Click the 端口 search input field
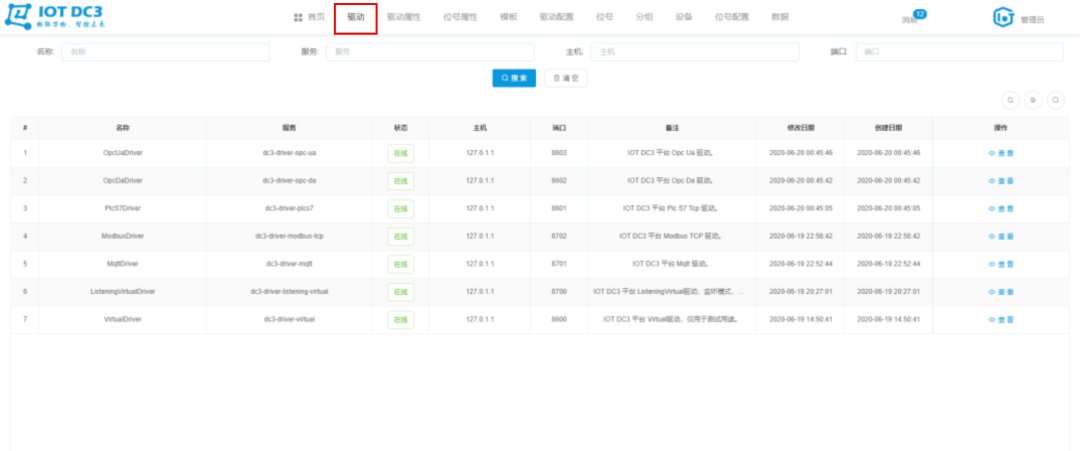Viewport: 1080px width, 451px height. click(x=959, y=52)
